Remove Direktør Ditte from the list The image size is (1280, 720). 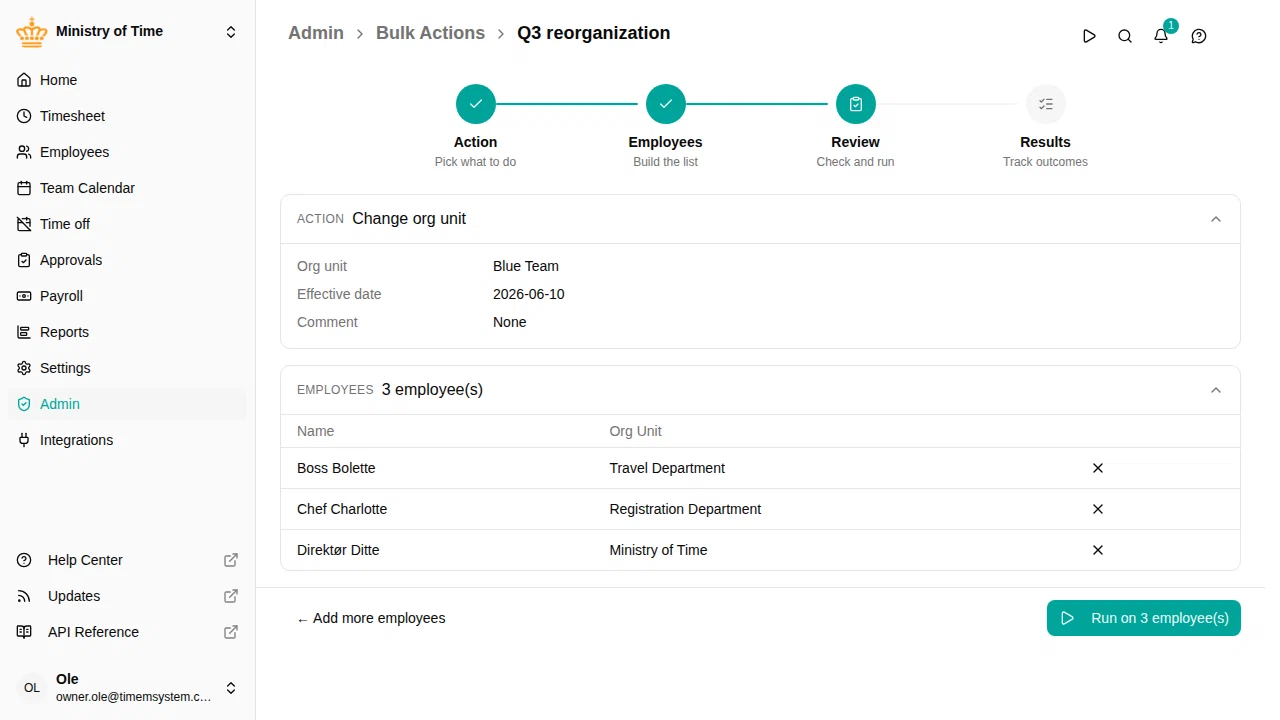[1098, 550]
